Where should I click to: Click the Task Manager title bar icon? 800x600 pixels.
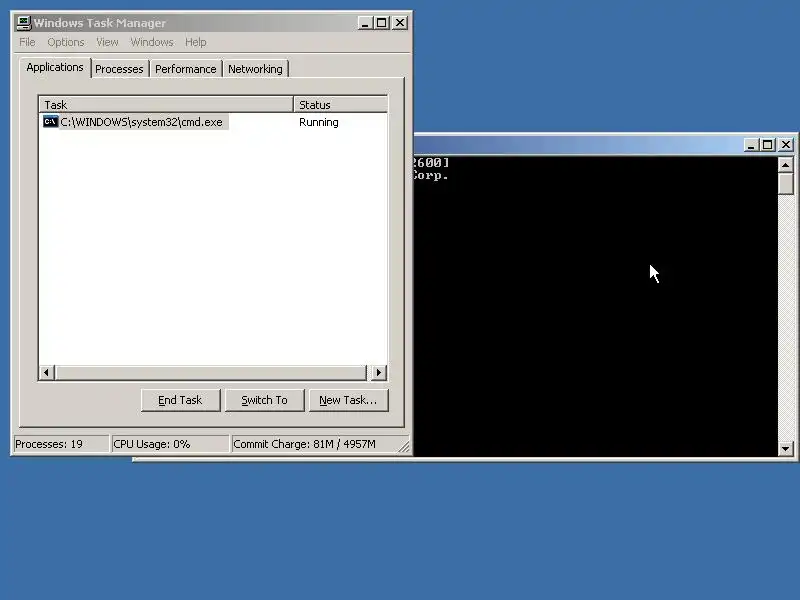point(24,23)
